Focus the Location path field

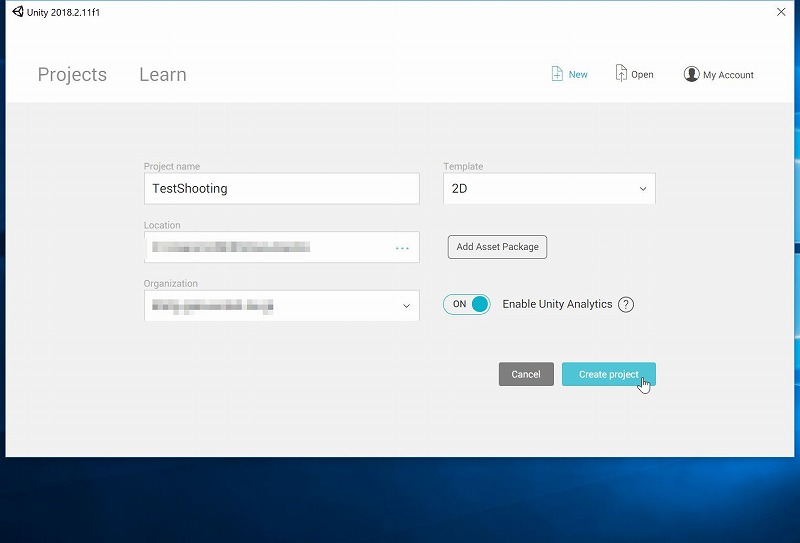pyautogui.click(x=282, y=247)
